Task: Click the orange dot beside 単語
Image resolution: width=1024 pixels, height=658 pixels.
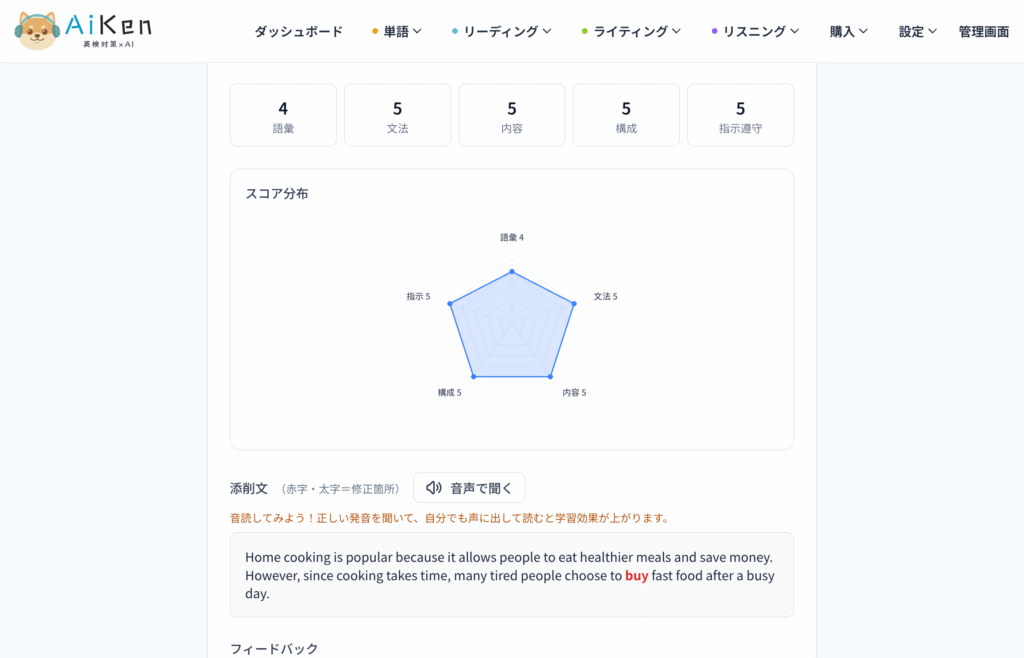Action: (375, 31)
